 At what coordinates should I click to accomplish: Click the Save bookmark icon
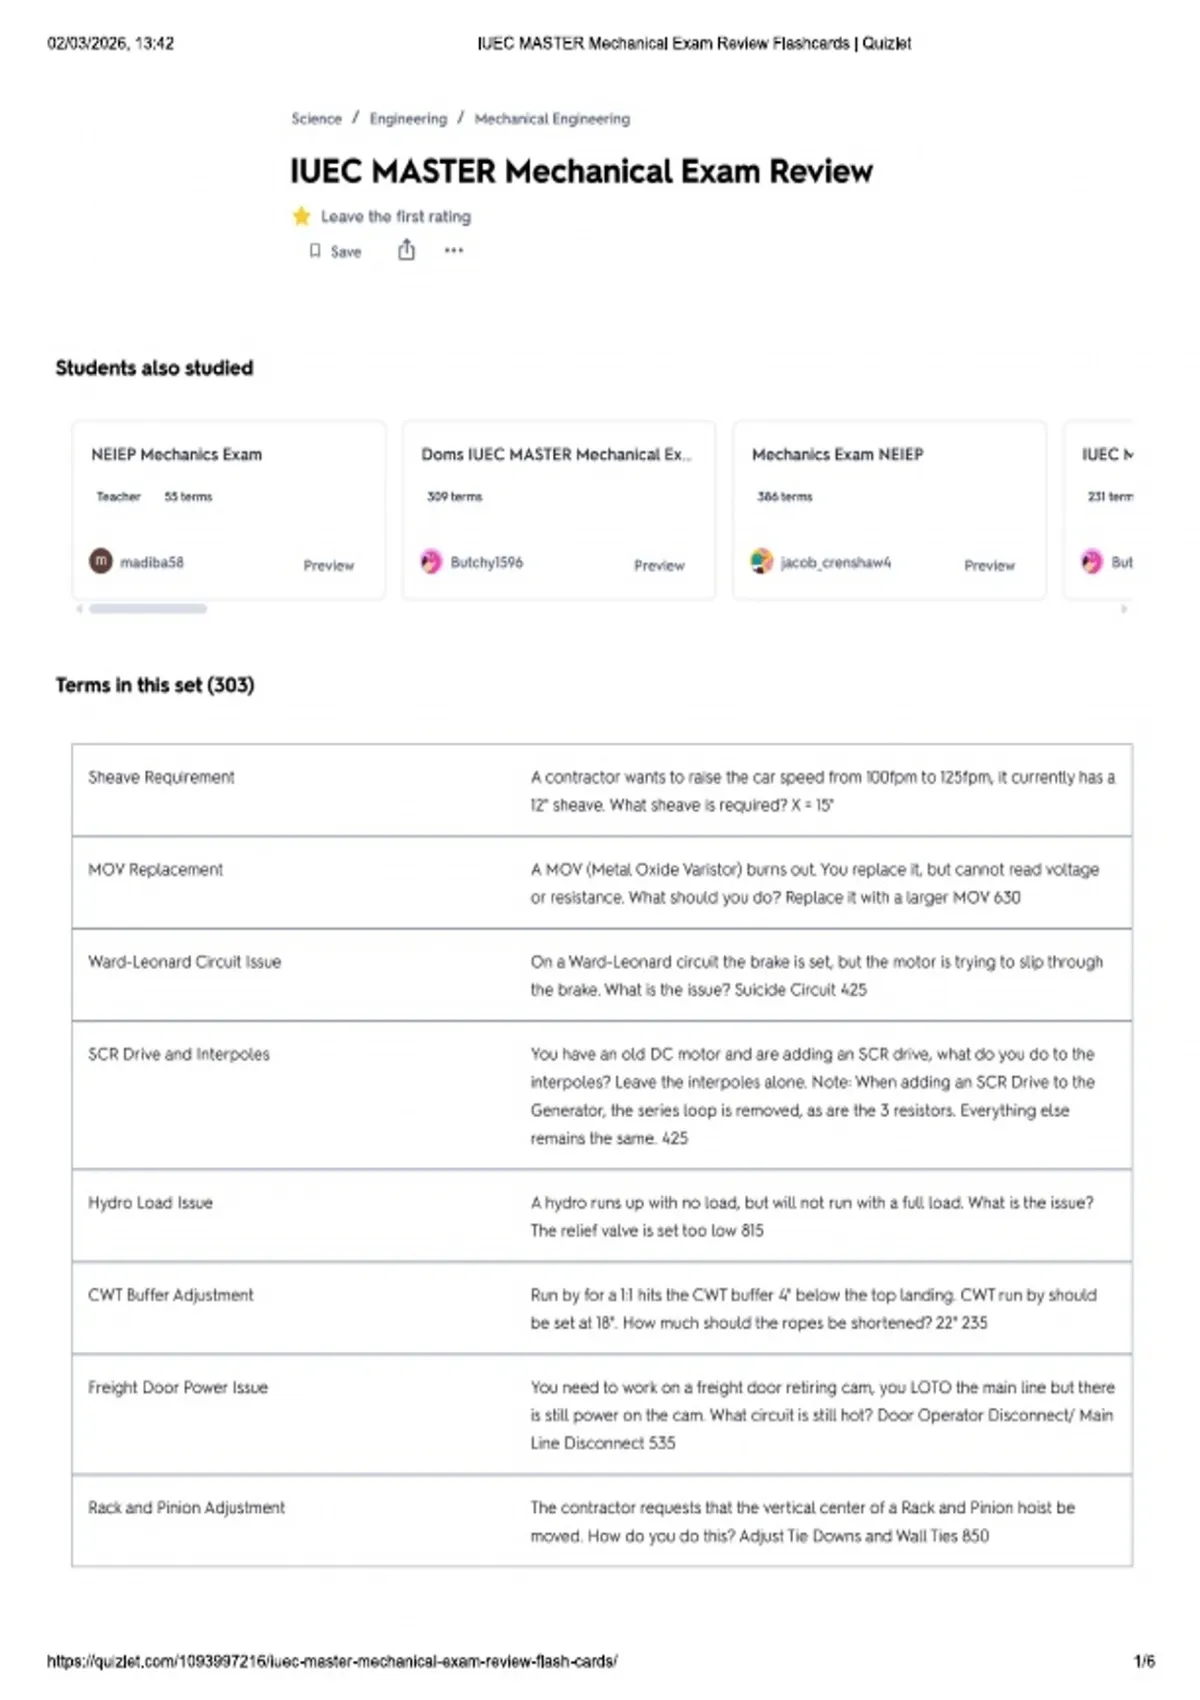[x=315, y=251]
